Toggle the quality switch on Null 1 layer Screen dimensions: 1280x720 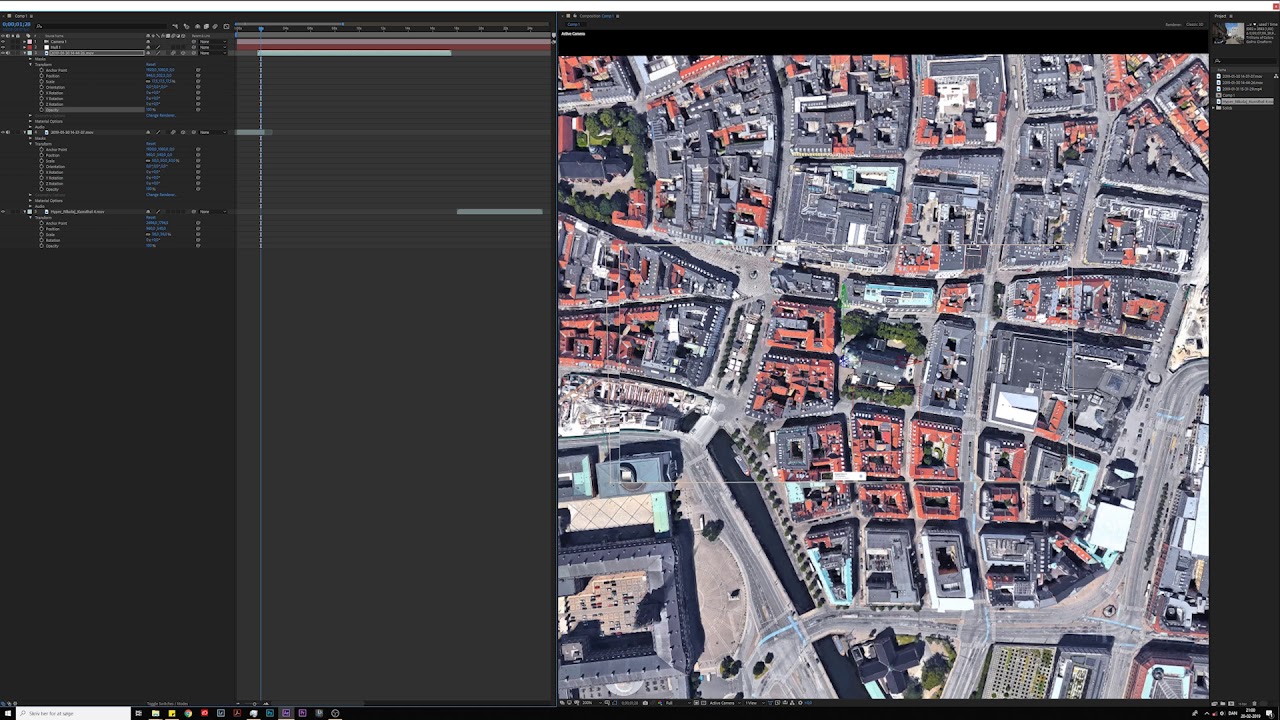158,47
